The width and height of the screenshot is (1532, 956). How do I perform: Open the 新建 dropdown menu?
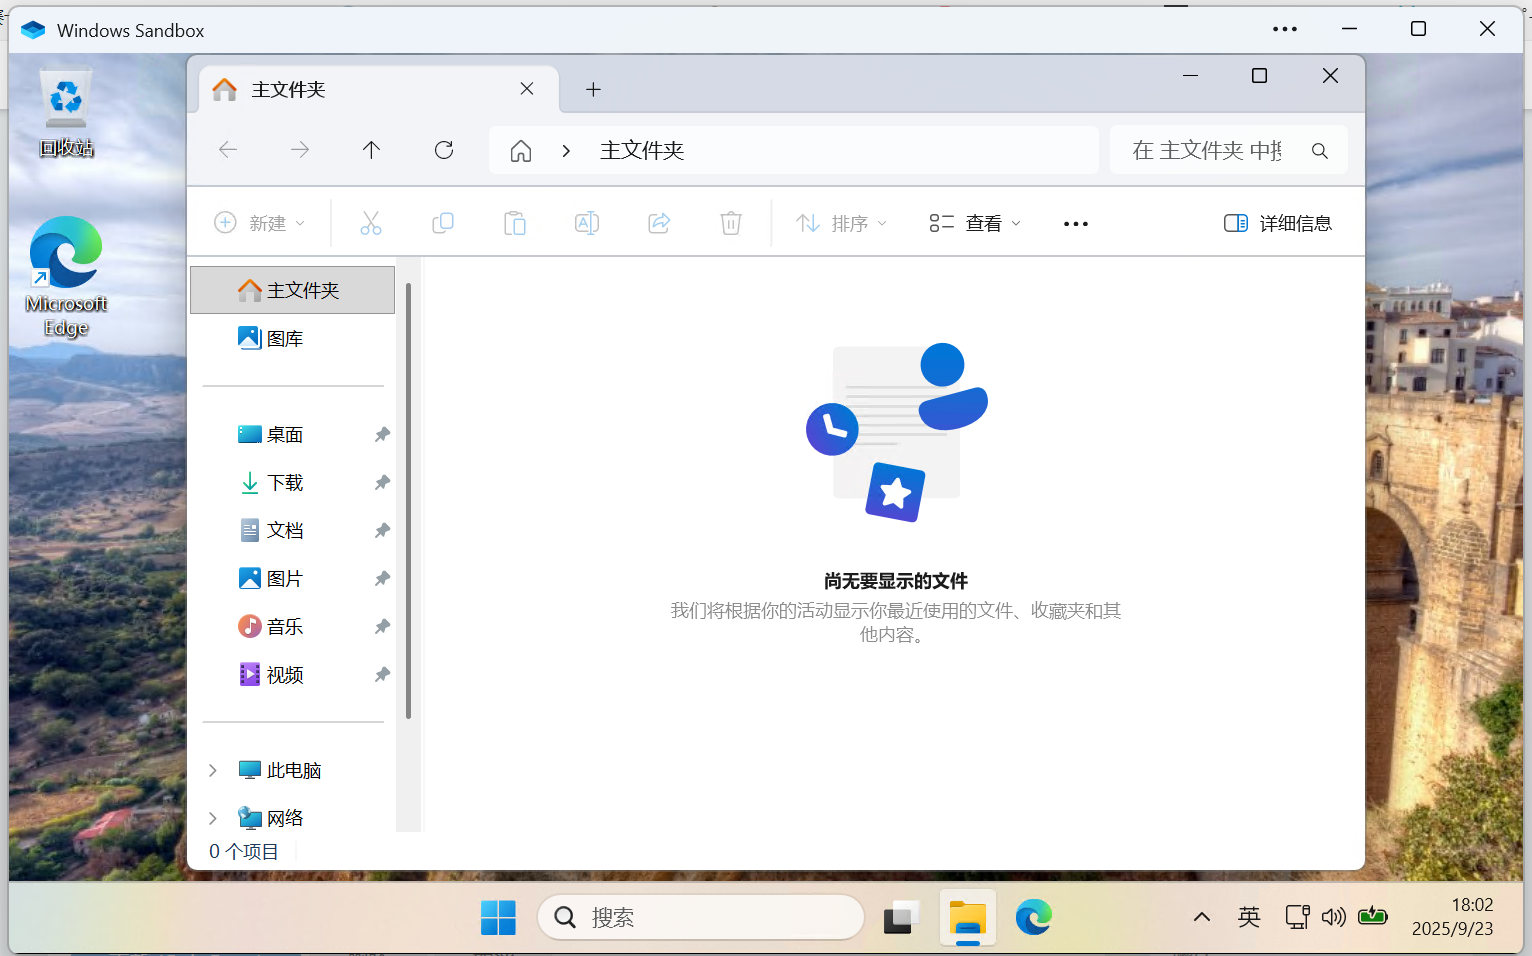(259, 223)
